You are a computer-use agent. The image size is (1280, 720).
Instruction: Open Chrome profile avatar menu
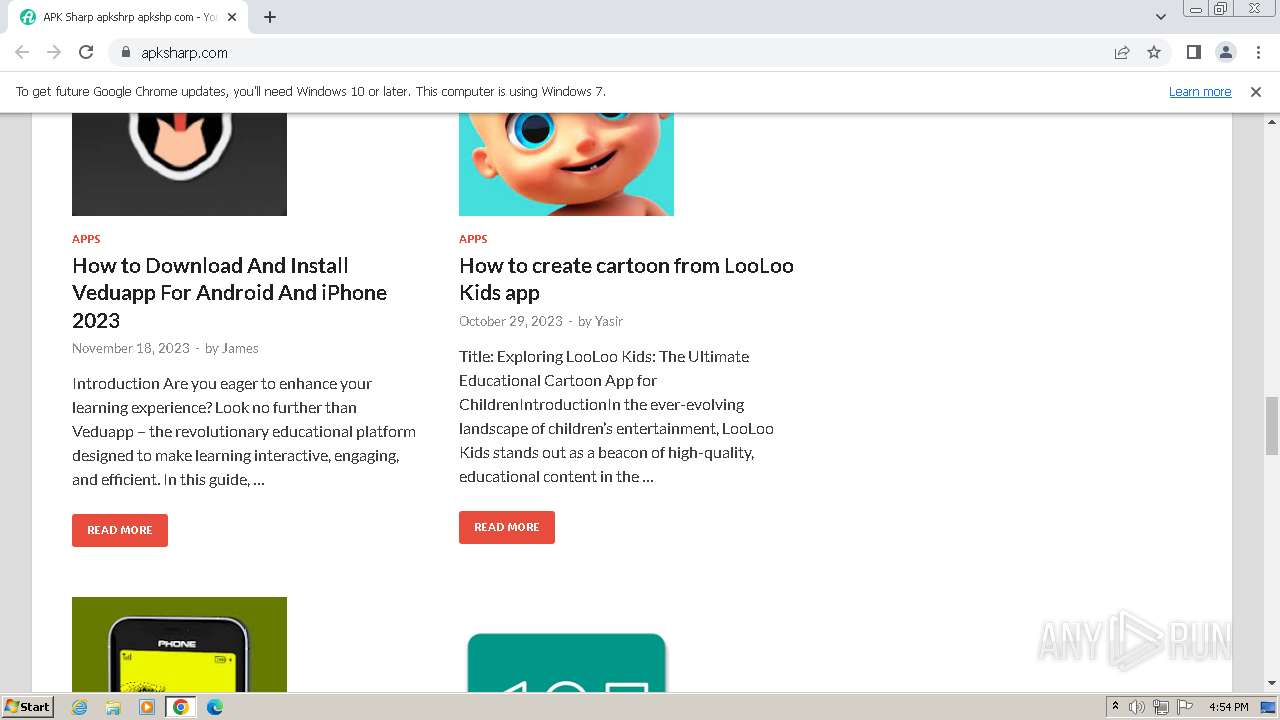pyautogui.click(x=1225, y=52)
